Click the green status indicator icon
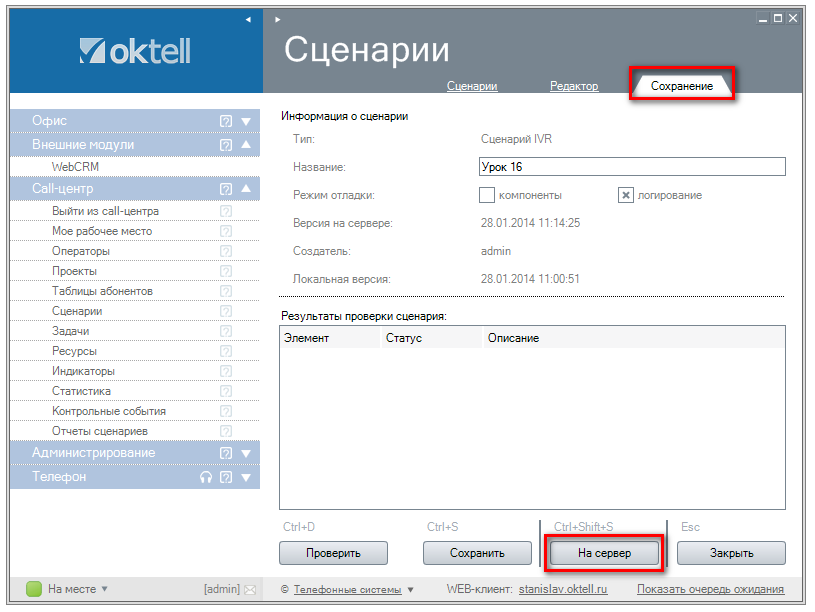This screenshot has width=815, height=612. 34,589
